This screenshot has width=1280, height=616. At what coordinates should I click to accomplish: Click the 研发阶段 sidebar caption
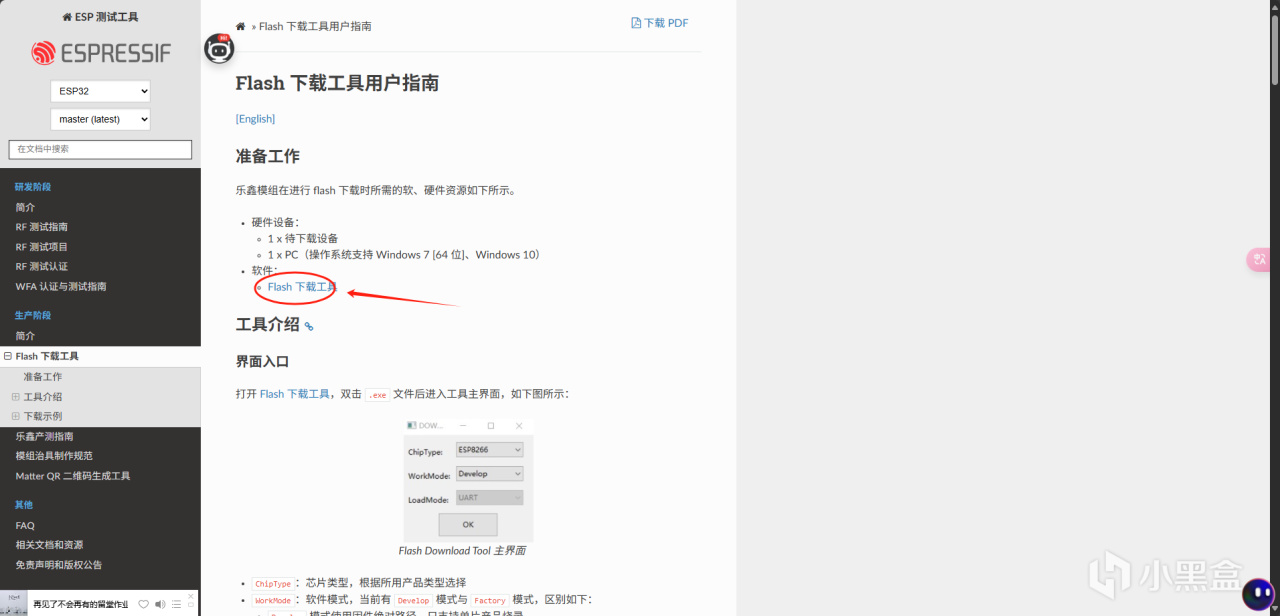[x=33, y=187]
